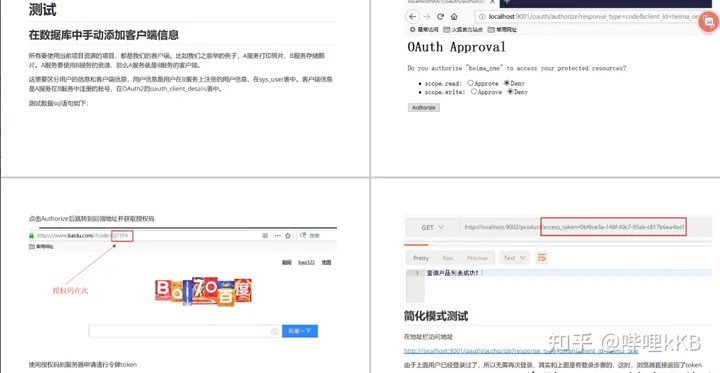Viewport: 720px width, 373px height.
Task: Click response line 1 text in Postman
Action: (452, 273)
